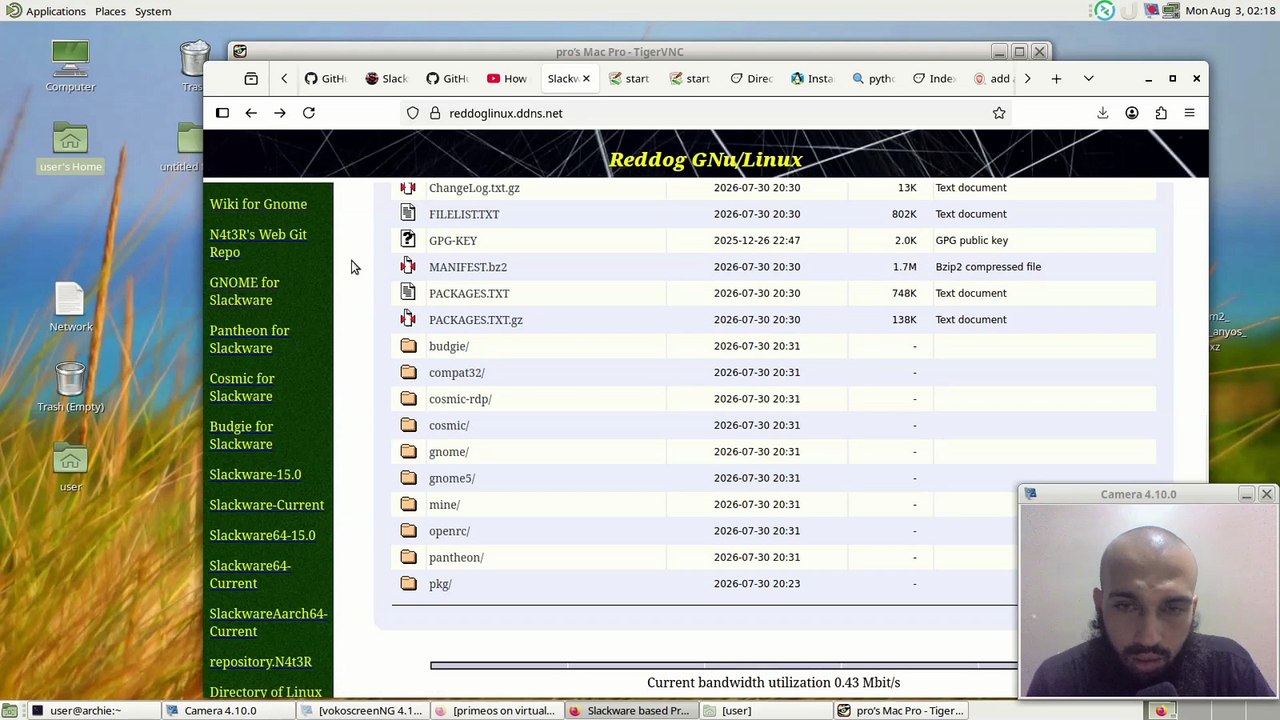Show tracking protection shield info

[413, 113]
